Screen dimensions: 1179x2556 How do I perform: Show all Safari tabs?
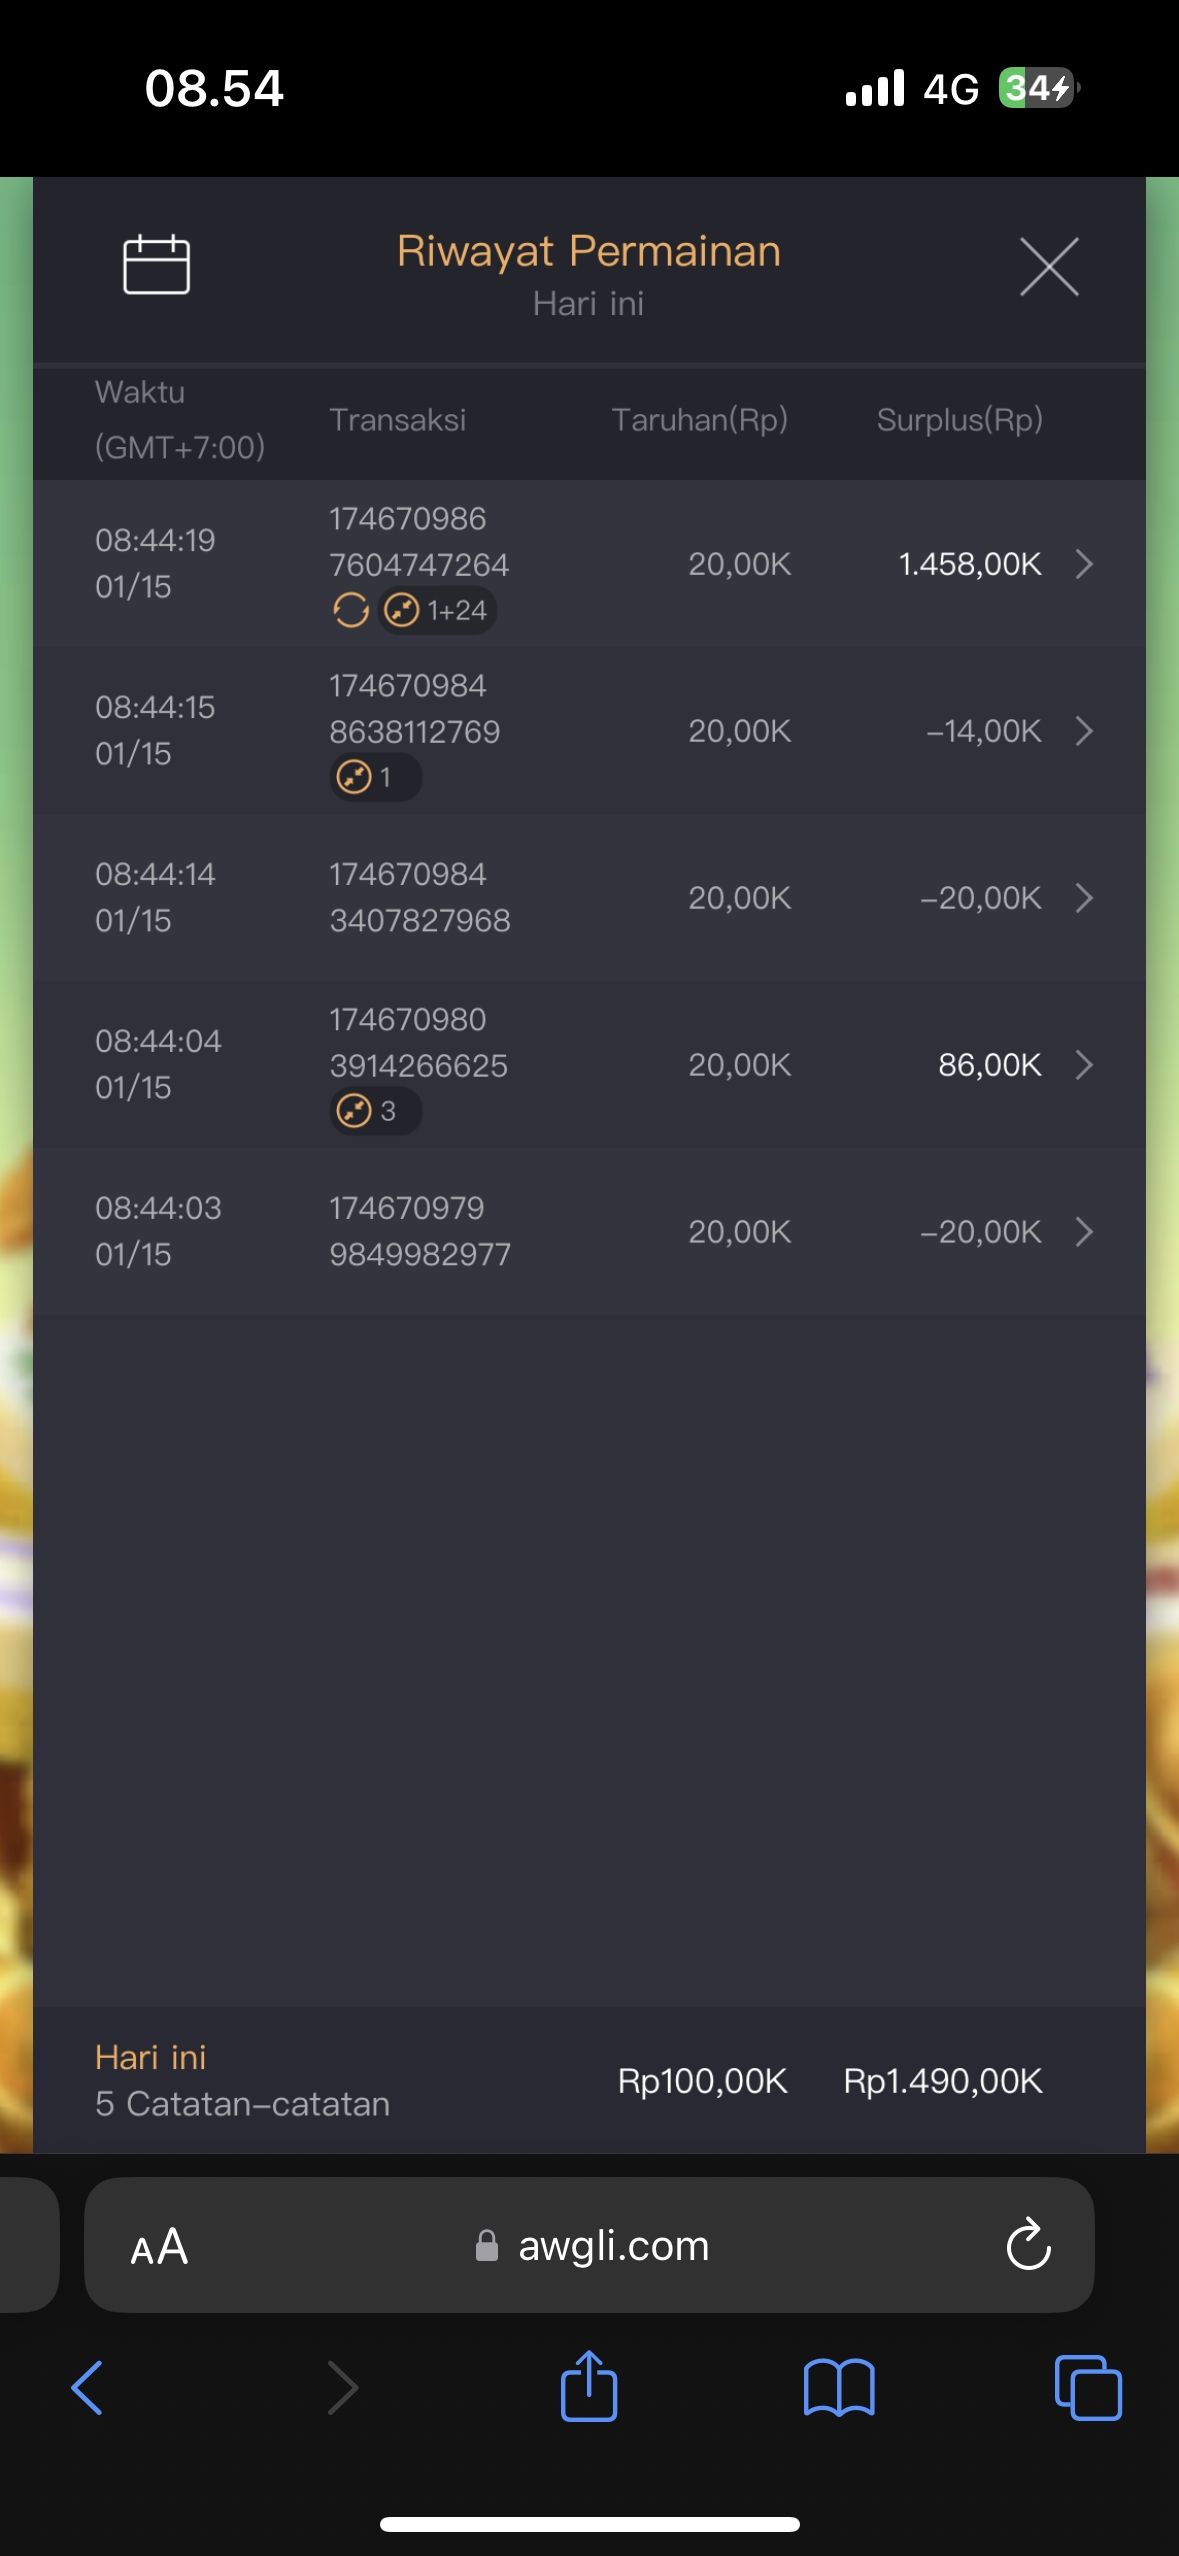(x=1088, y=2388)
